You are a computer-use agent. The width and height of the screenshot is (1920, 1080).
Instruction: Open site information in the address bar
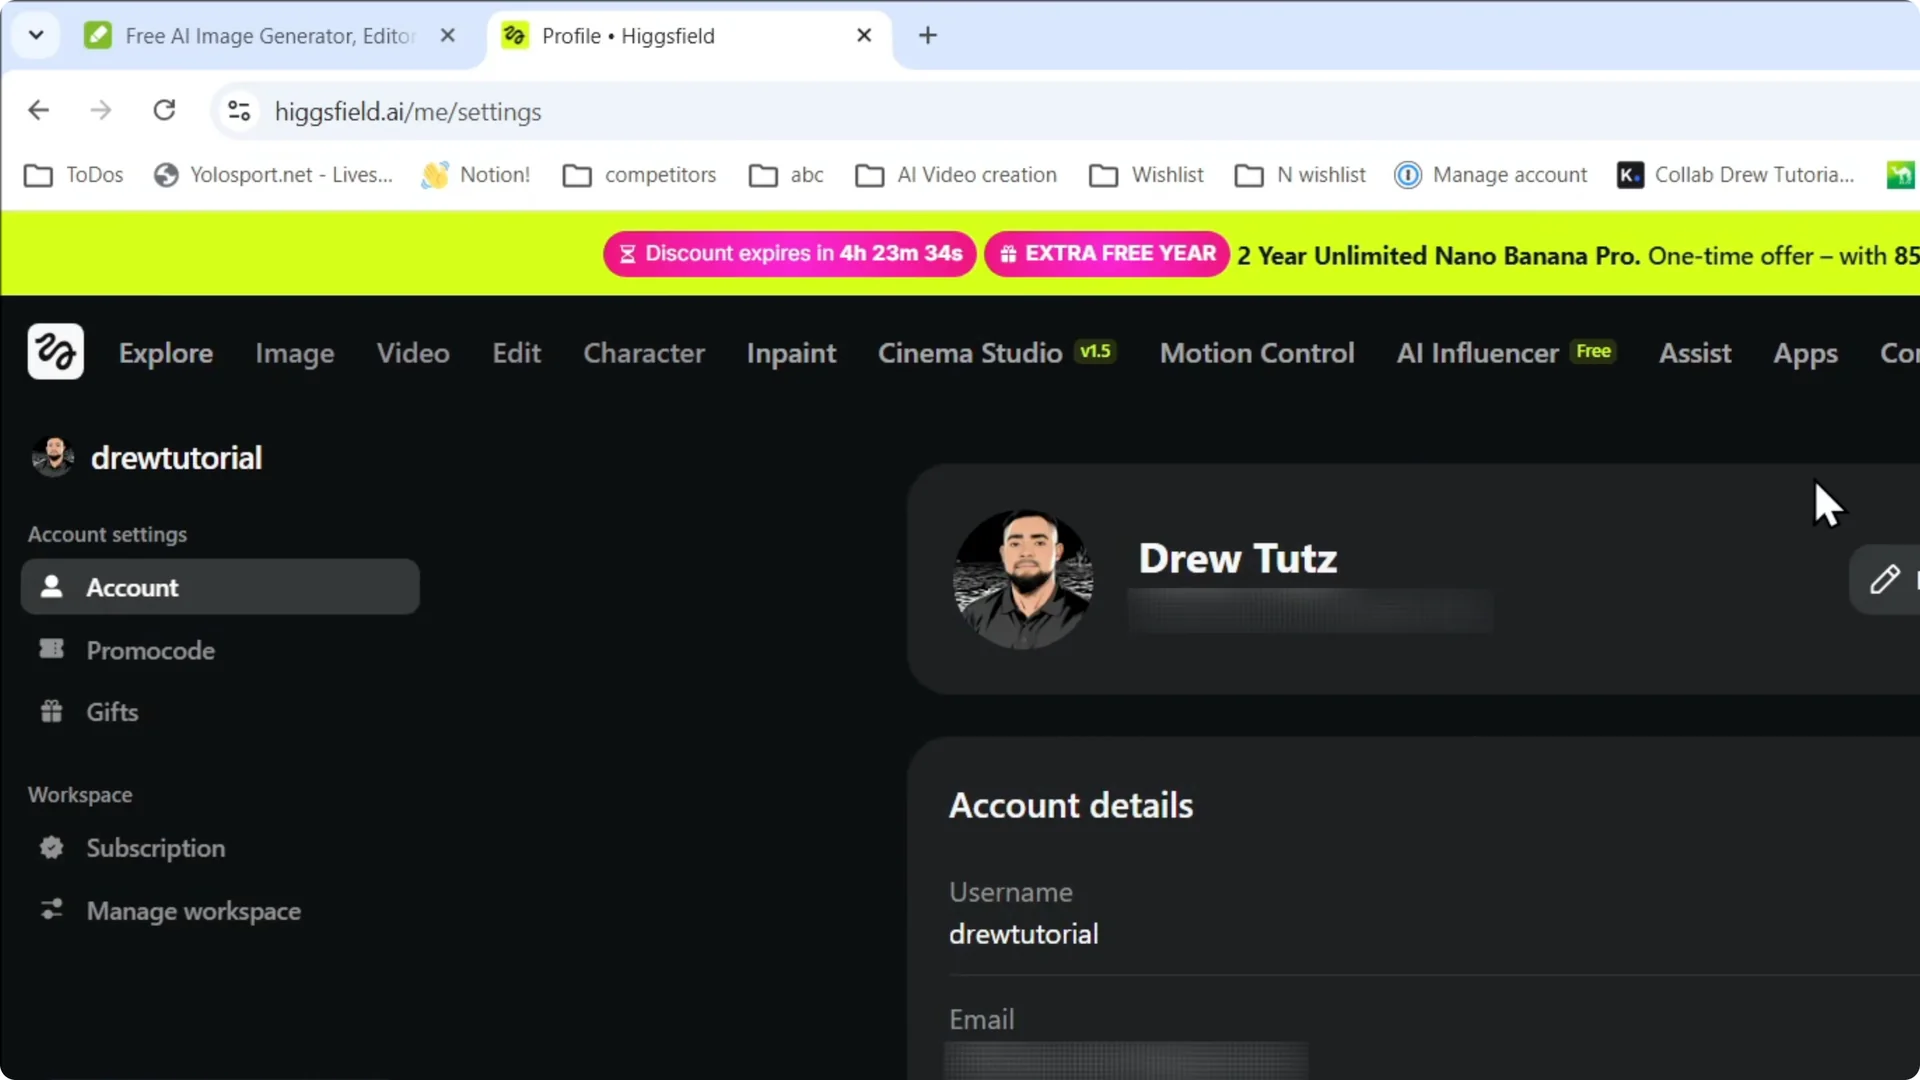(x=238, y=111)
